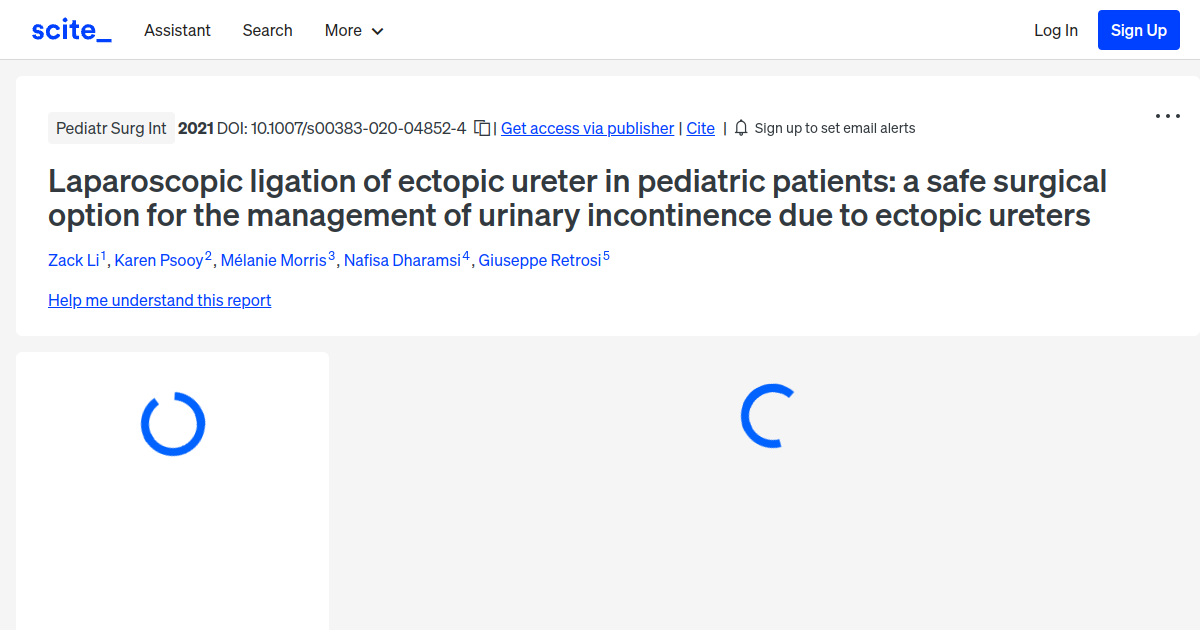Click Help me understand this report
The image size is (1200, 630).
coord(159,300)
